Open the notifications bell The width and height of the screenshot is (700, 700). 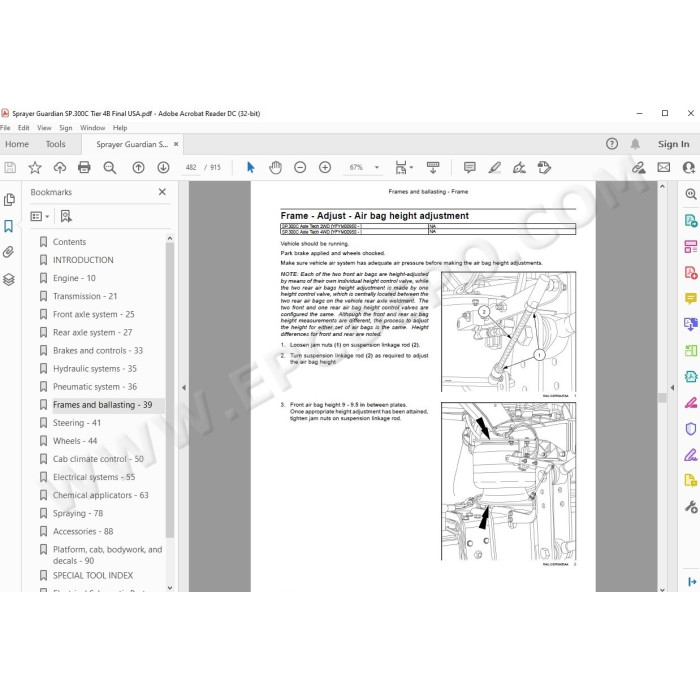[635, 144]
